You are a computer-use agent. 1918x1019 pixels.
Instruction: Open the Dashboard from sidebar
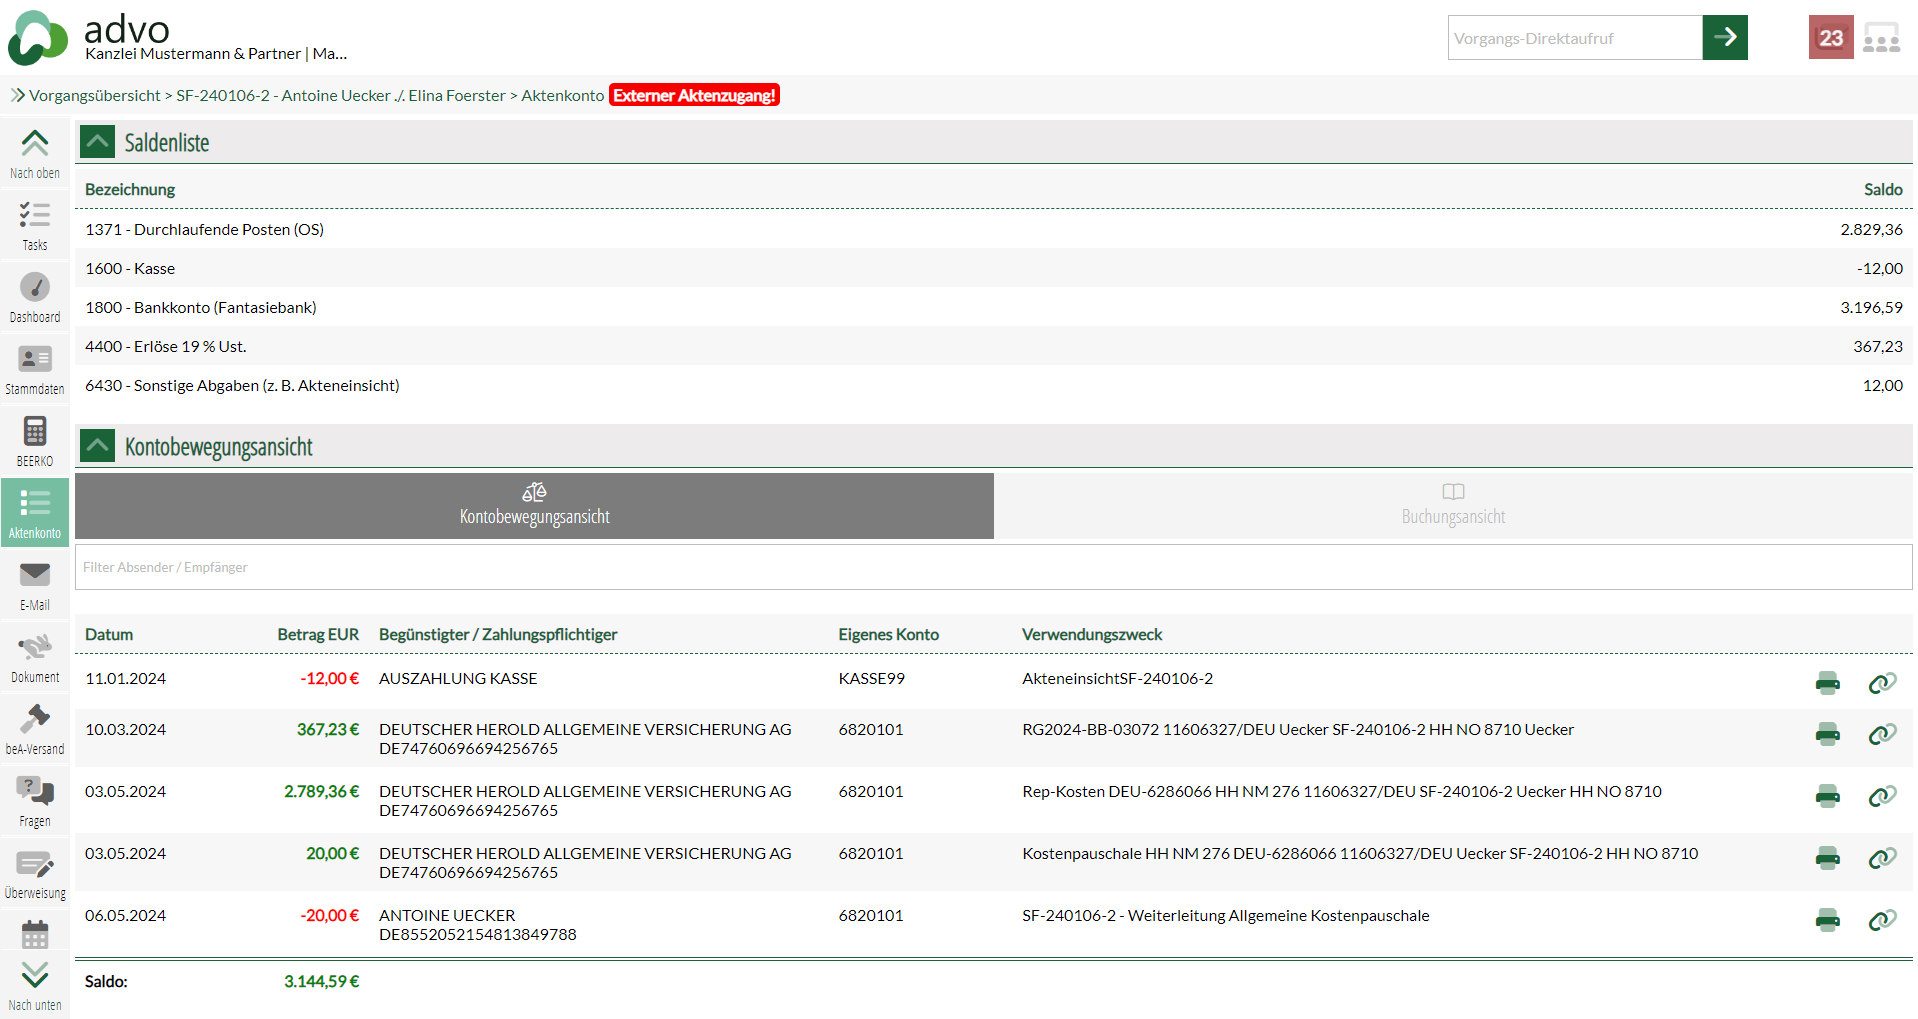click(x=35, y=297)
